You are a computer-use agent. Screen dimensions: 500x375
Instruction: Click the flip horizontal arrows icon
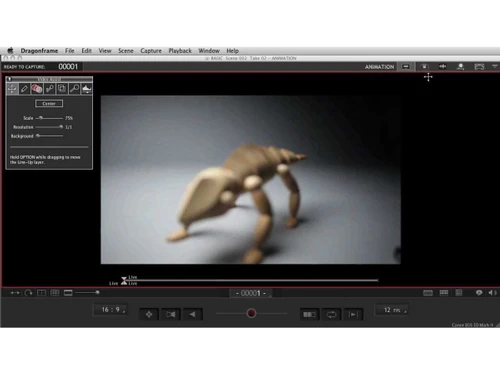point(15,293)
